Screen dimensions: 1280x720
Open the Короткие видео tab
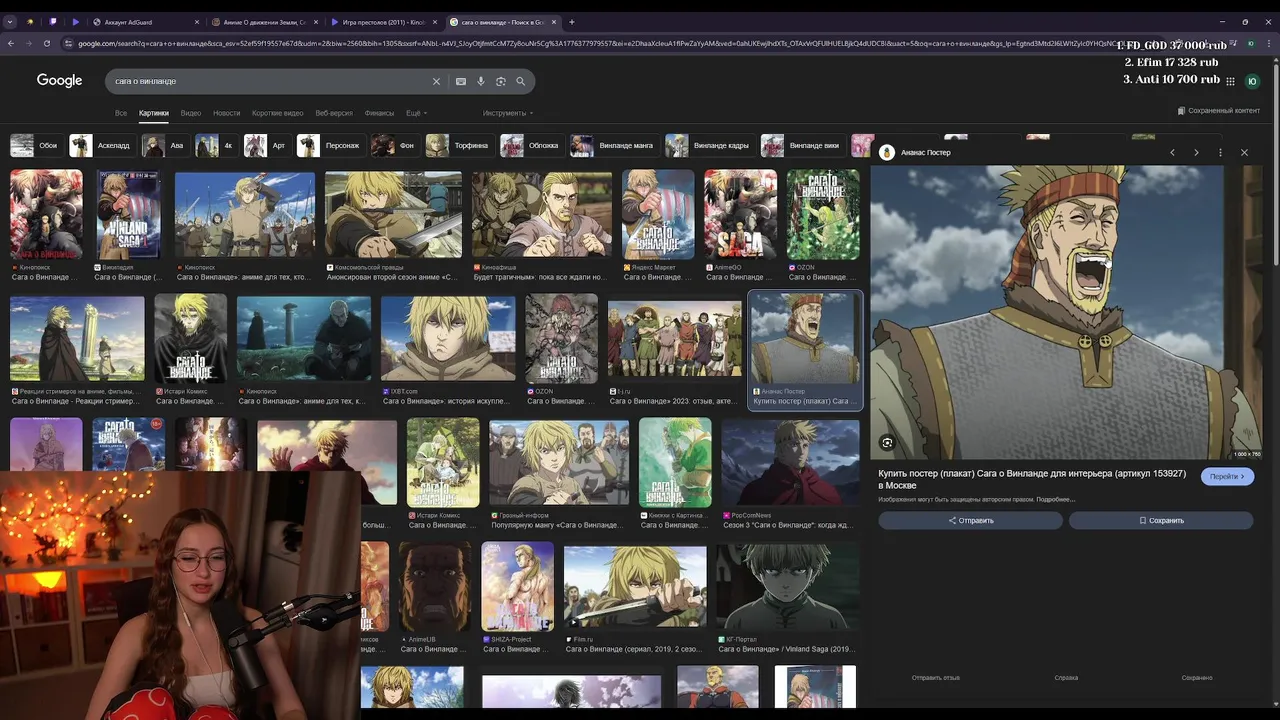[x=278, y=113]
